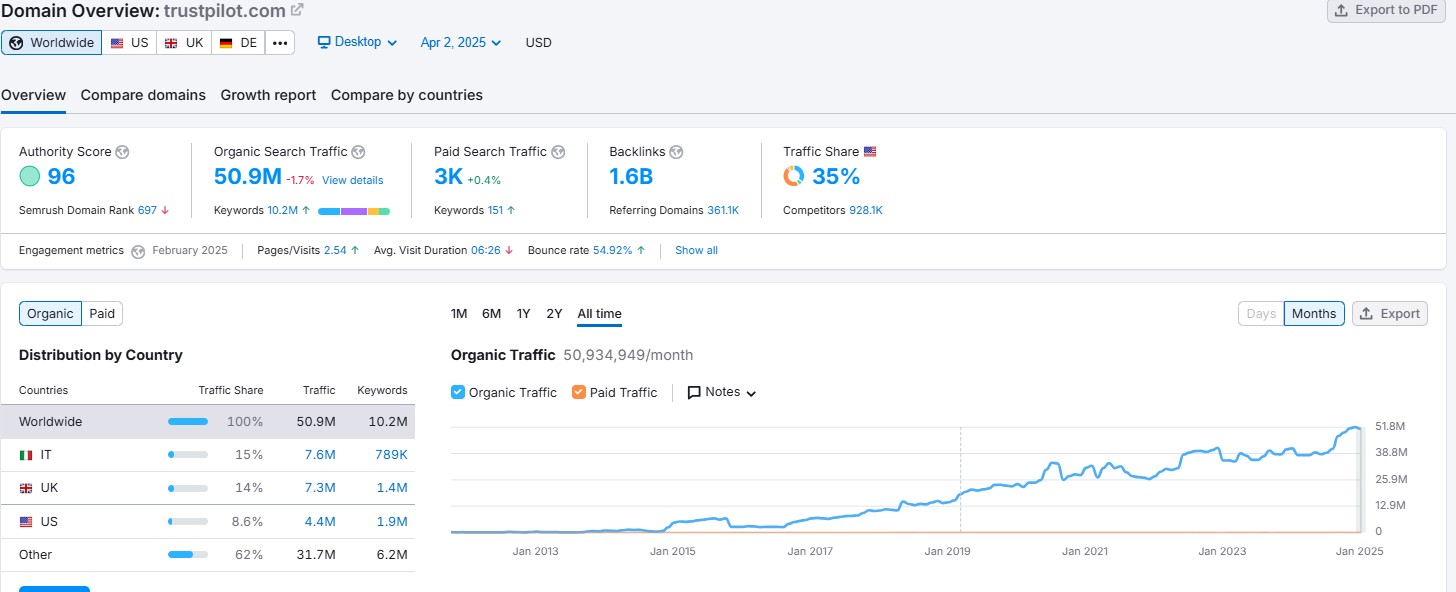Select the Paid distribution toggle
Viewport: 1456px width, 592px height.
102,314
